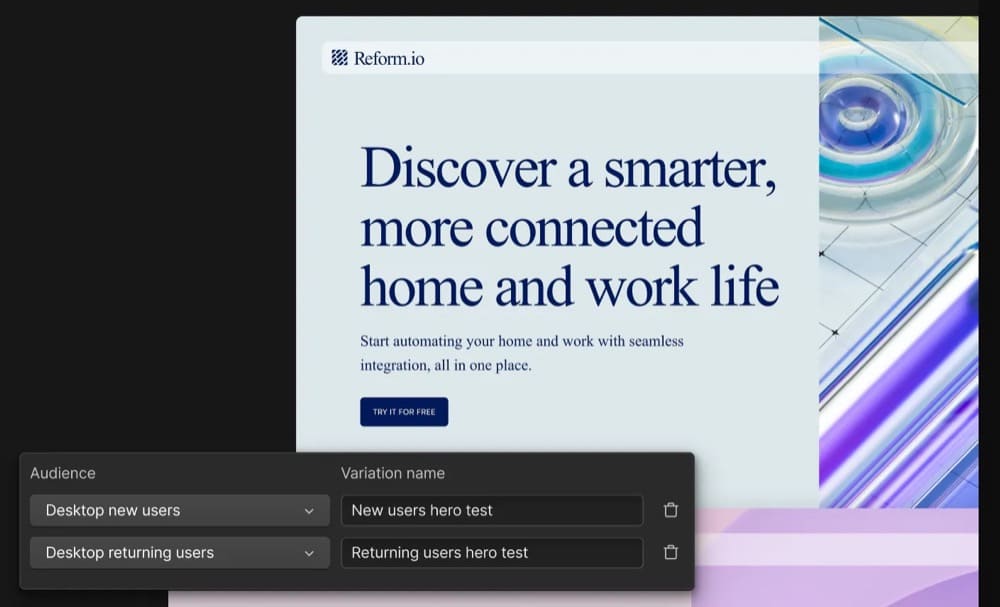Click the Variation name column label
Viewport: 1000px width, 607px height.
tap(393, 473)
